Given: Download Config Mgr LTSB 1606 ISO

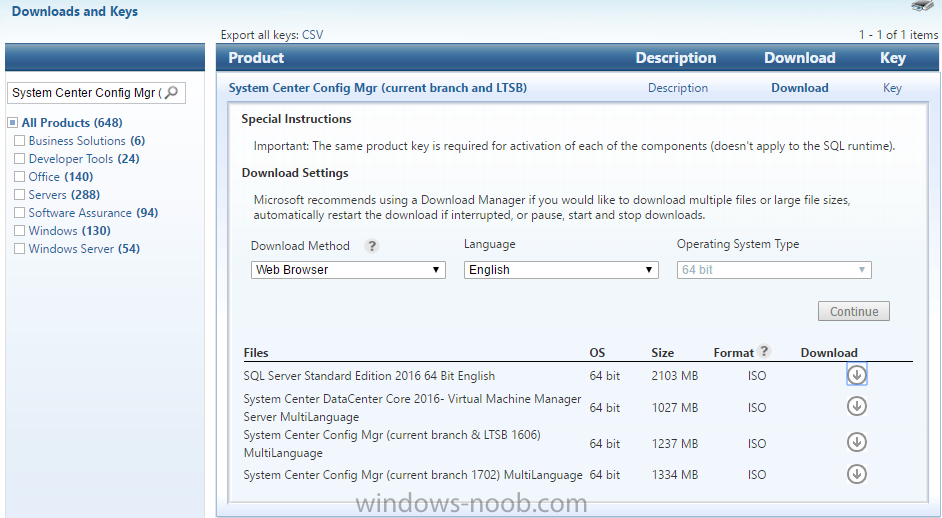Looking at the screenshot, I should (x=857, y=443).
